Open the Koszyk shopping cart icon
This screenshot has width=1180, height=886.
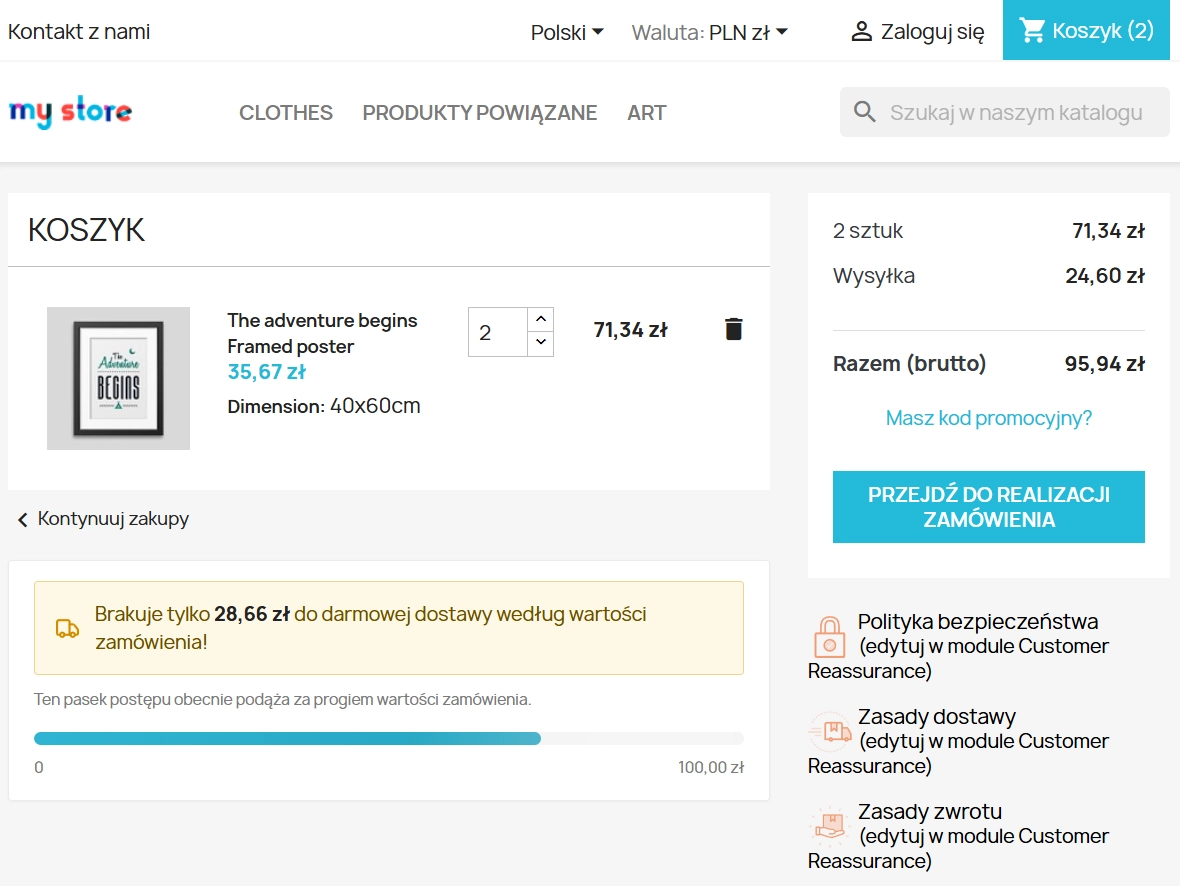click(x=1032, y=30)
